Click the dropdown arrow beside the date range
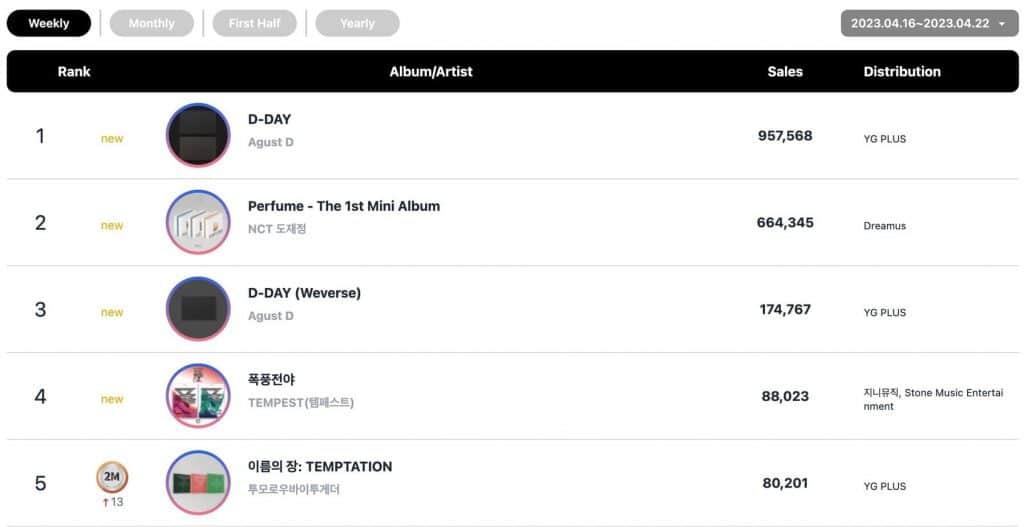Screen dimensions: 1024x527 point(1002,23)
